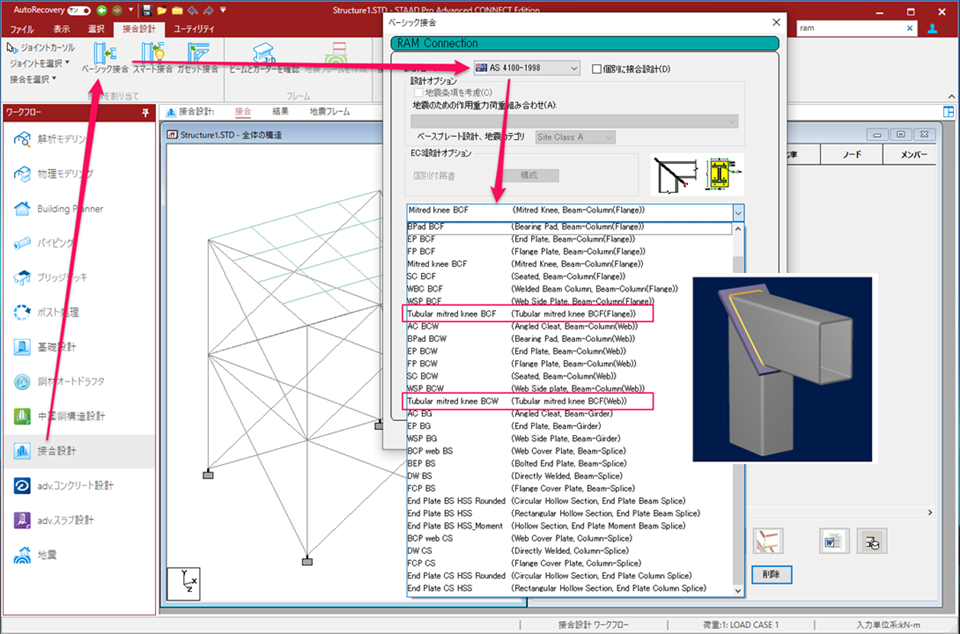The image size is (960, 634).
Task: Close the ベーシック接合 dialog
Action: pos(776,22)
